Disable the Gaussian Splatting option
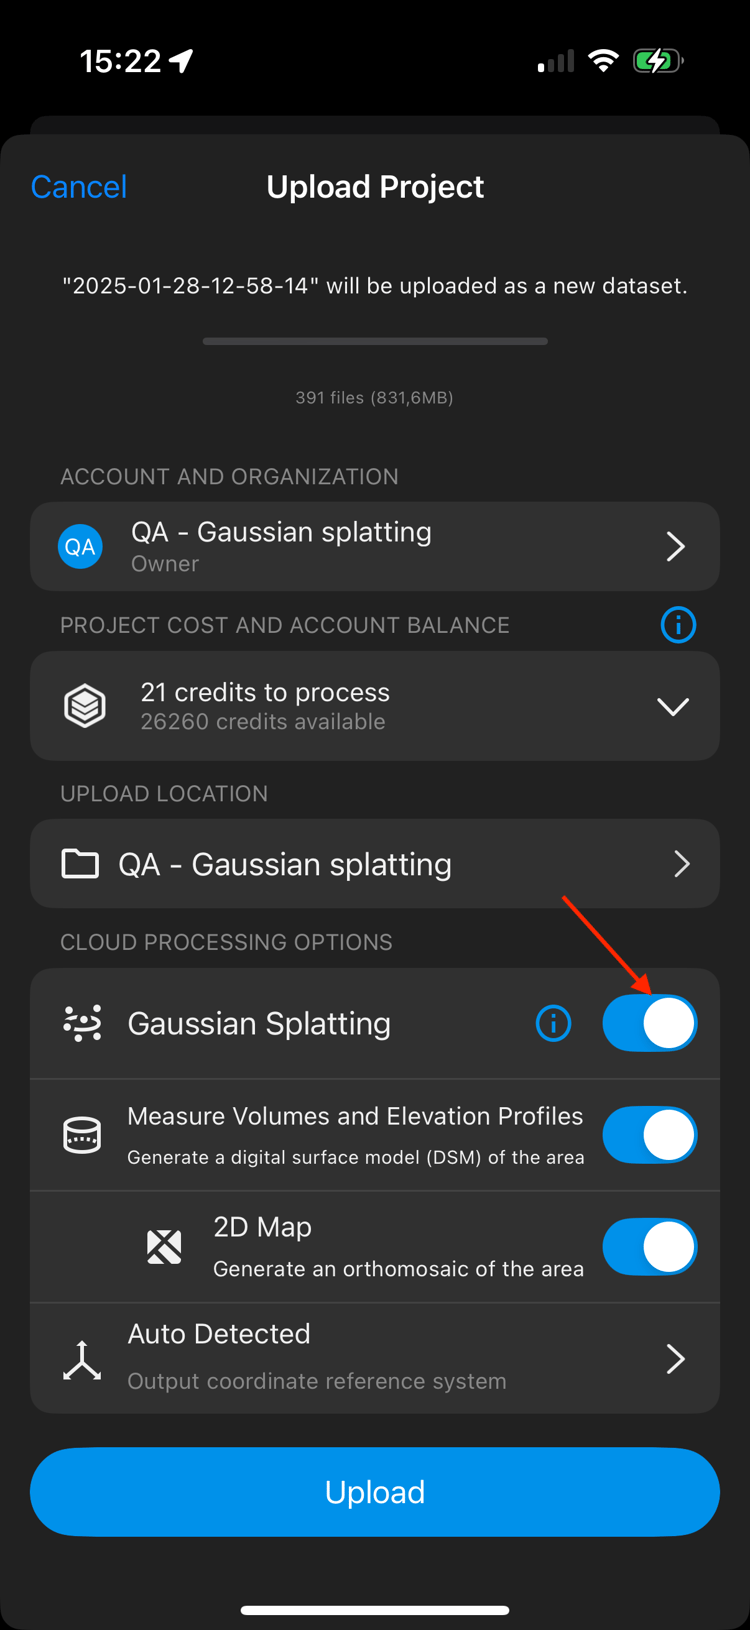The width and height of the screenshot is (750, 1630). (650, 1023)
